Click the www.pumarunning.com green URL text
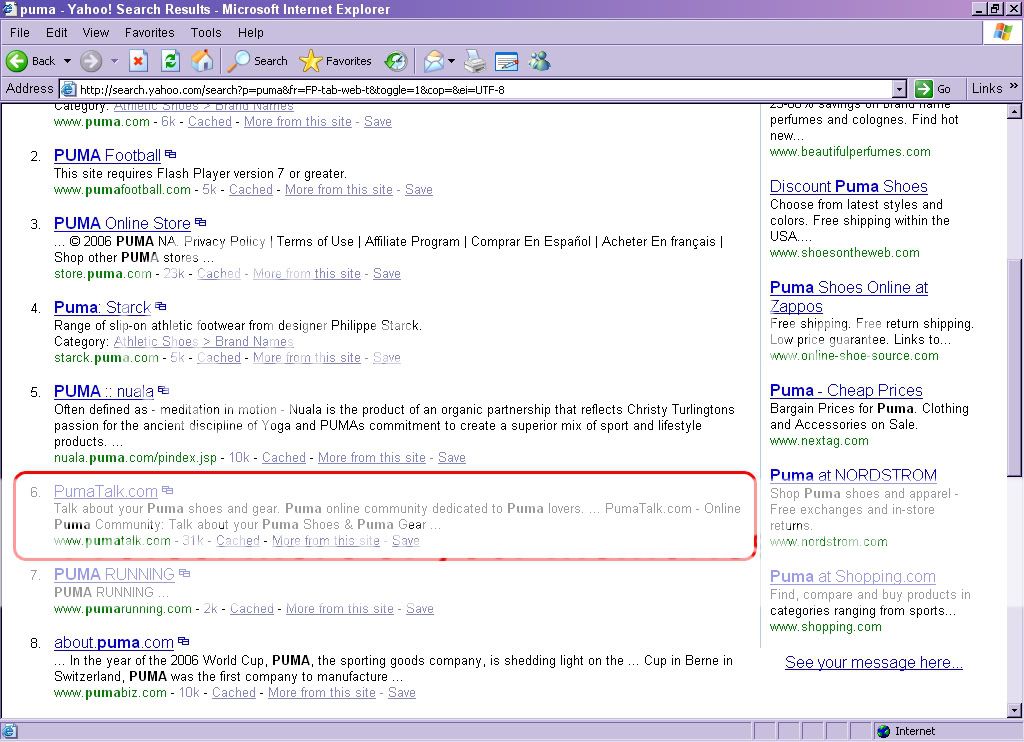The image size is (1024, 742). (x=123, y=608)
